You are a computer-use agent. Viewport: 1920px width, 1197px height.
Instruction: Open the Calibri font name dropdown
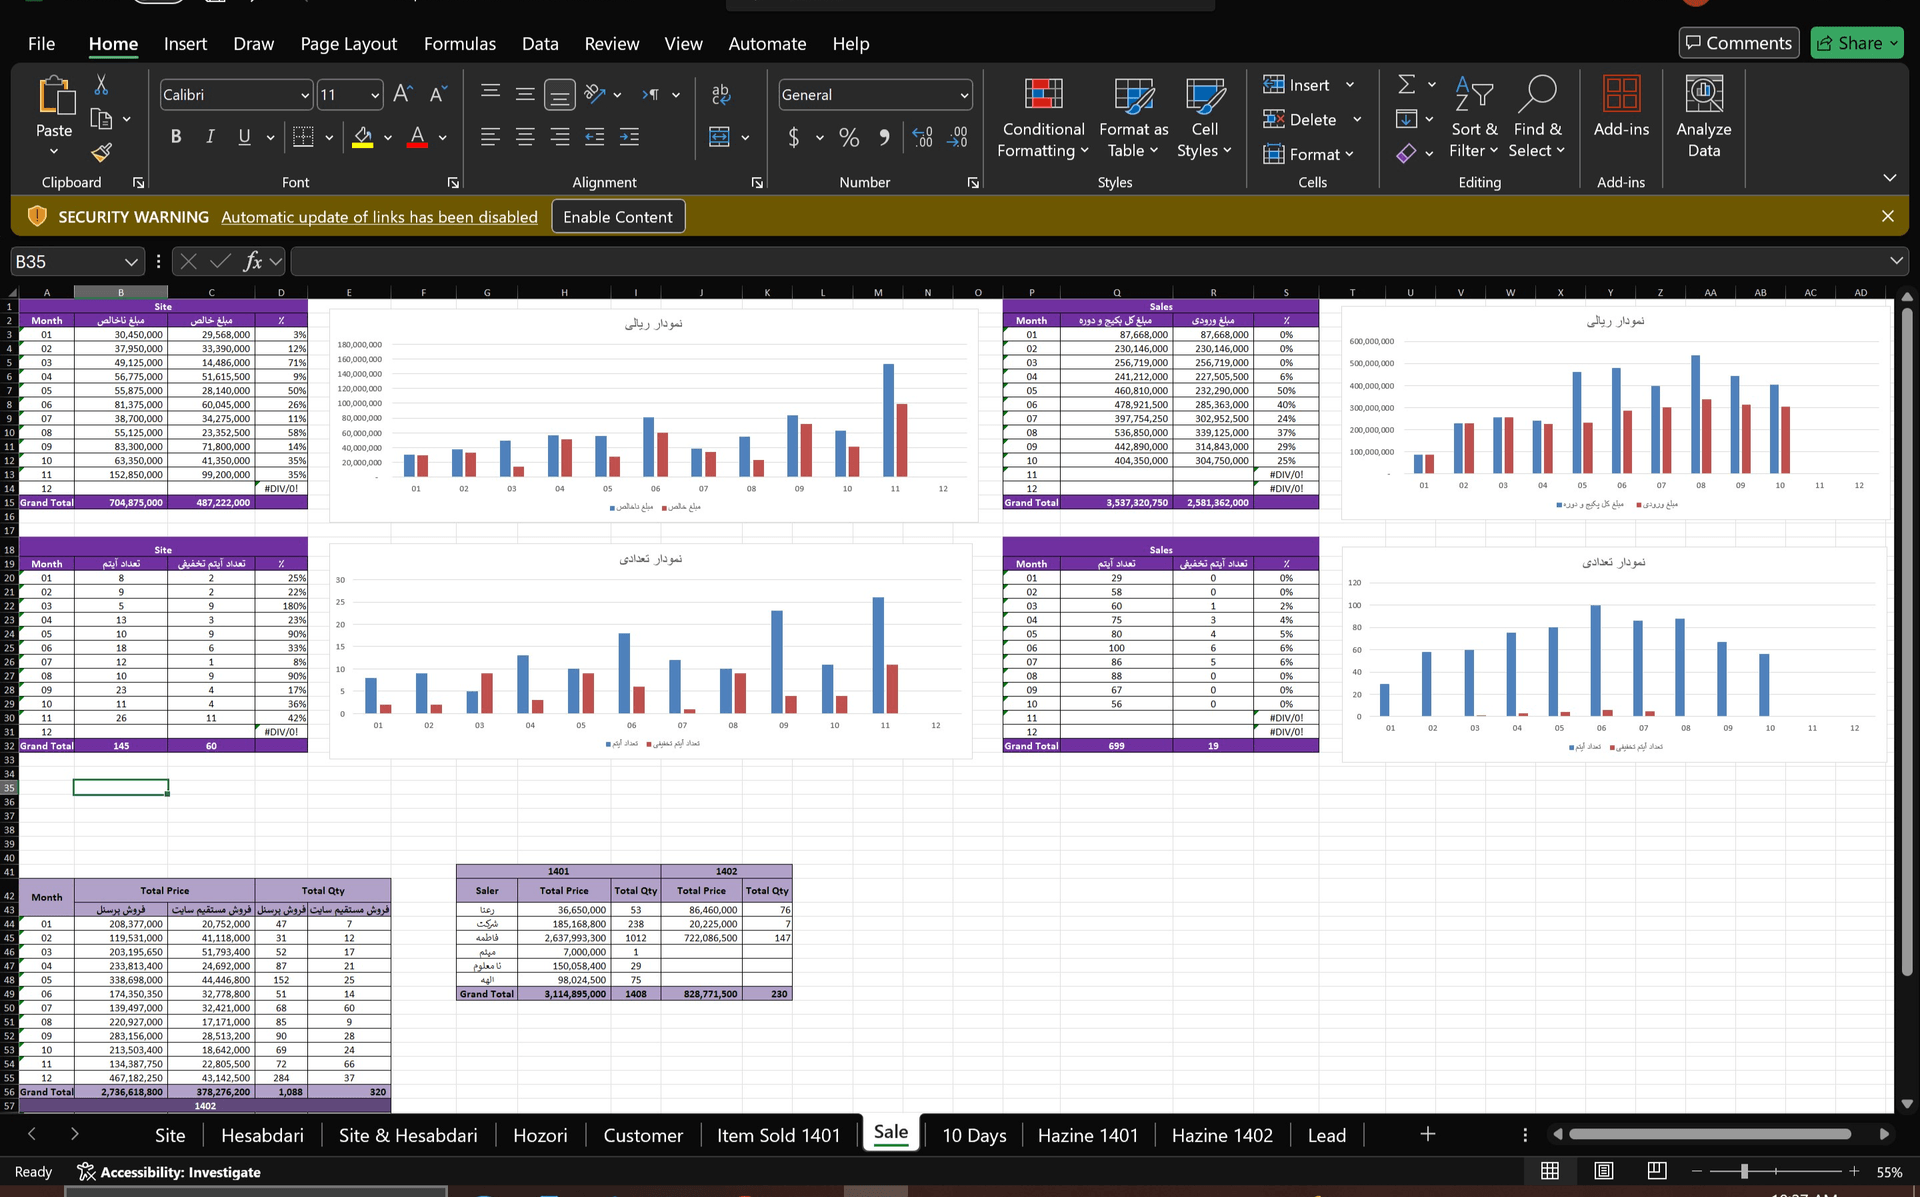point(305,95)
